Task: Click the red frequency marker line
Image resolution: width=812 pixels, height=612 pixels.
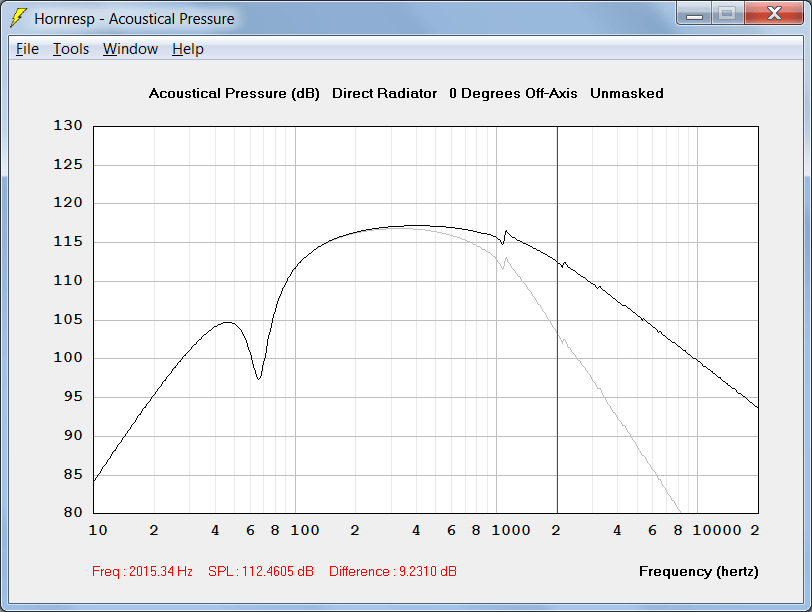Action: [x=557, y=320]
